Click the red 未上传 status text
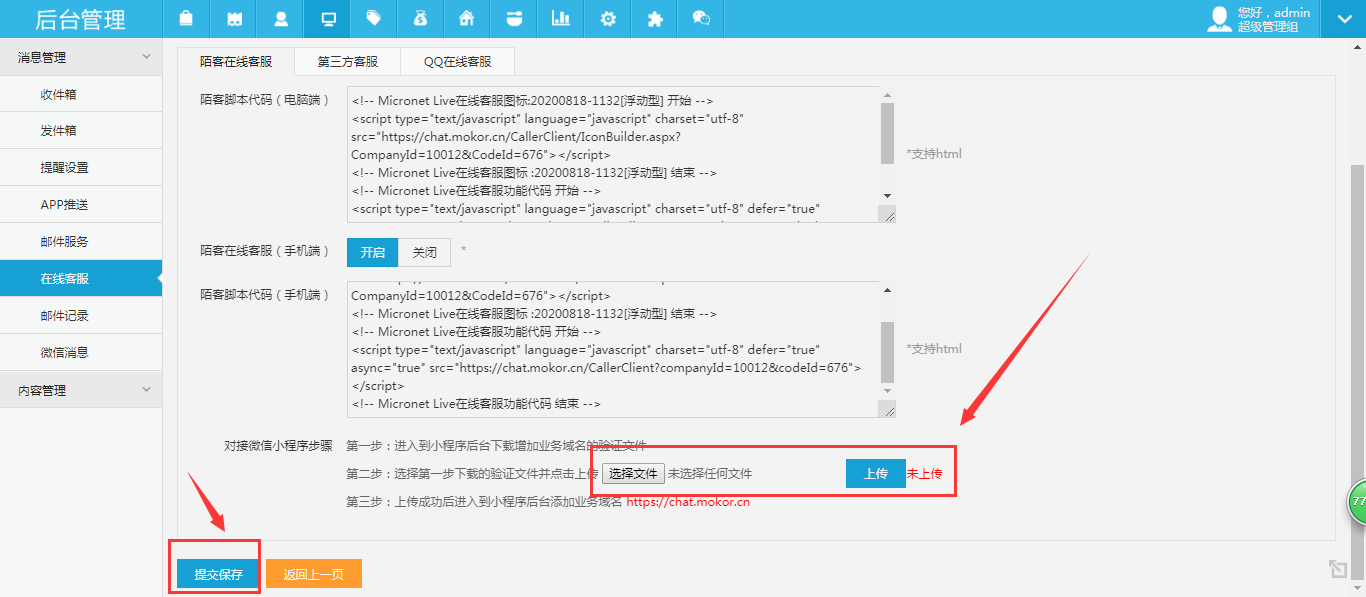 tap(924, 473)
